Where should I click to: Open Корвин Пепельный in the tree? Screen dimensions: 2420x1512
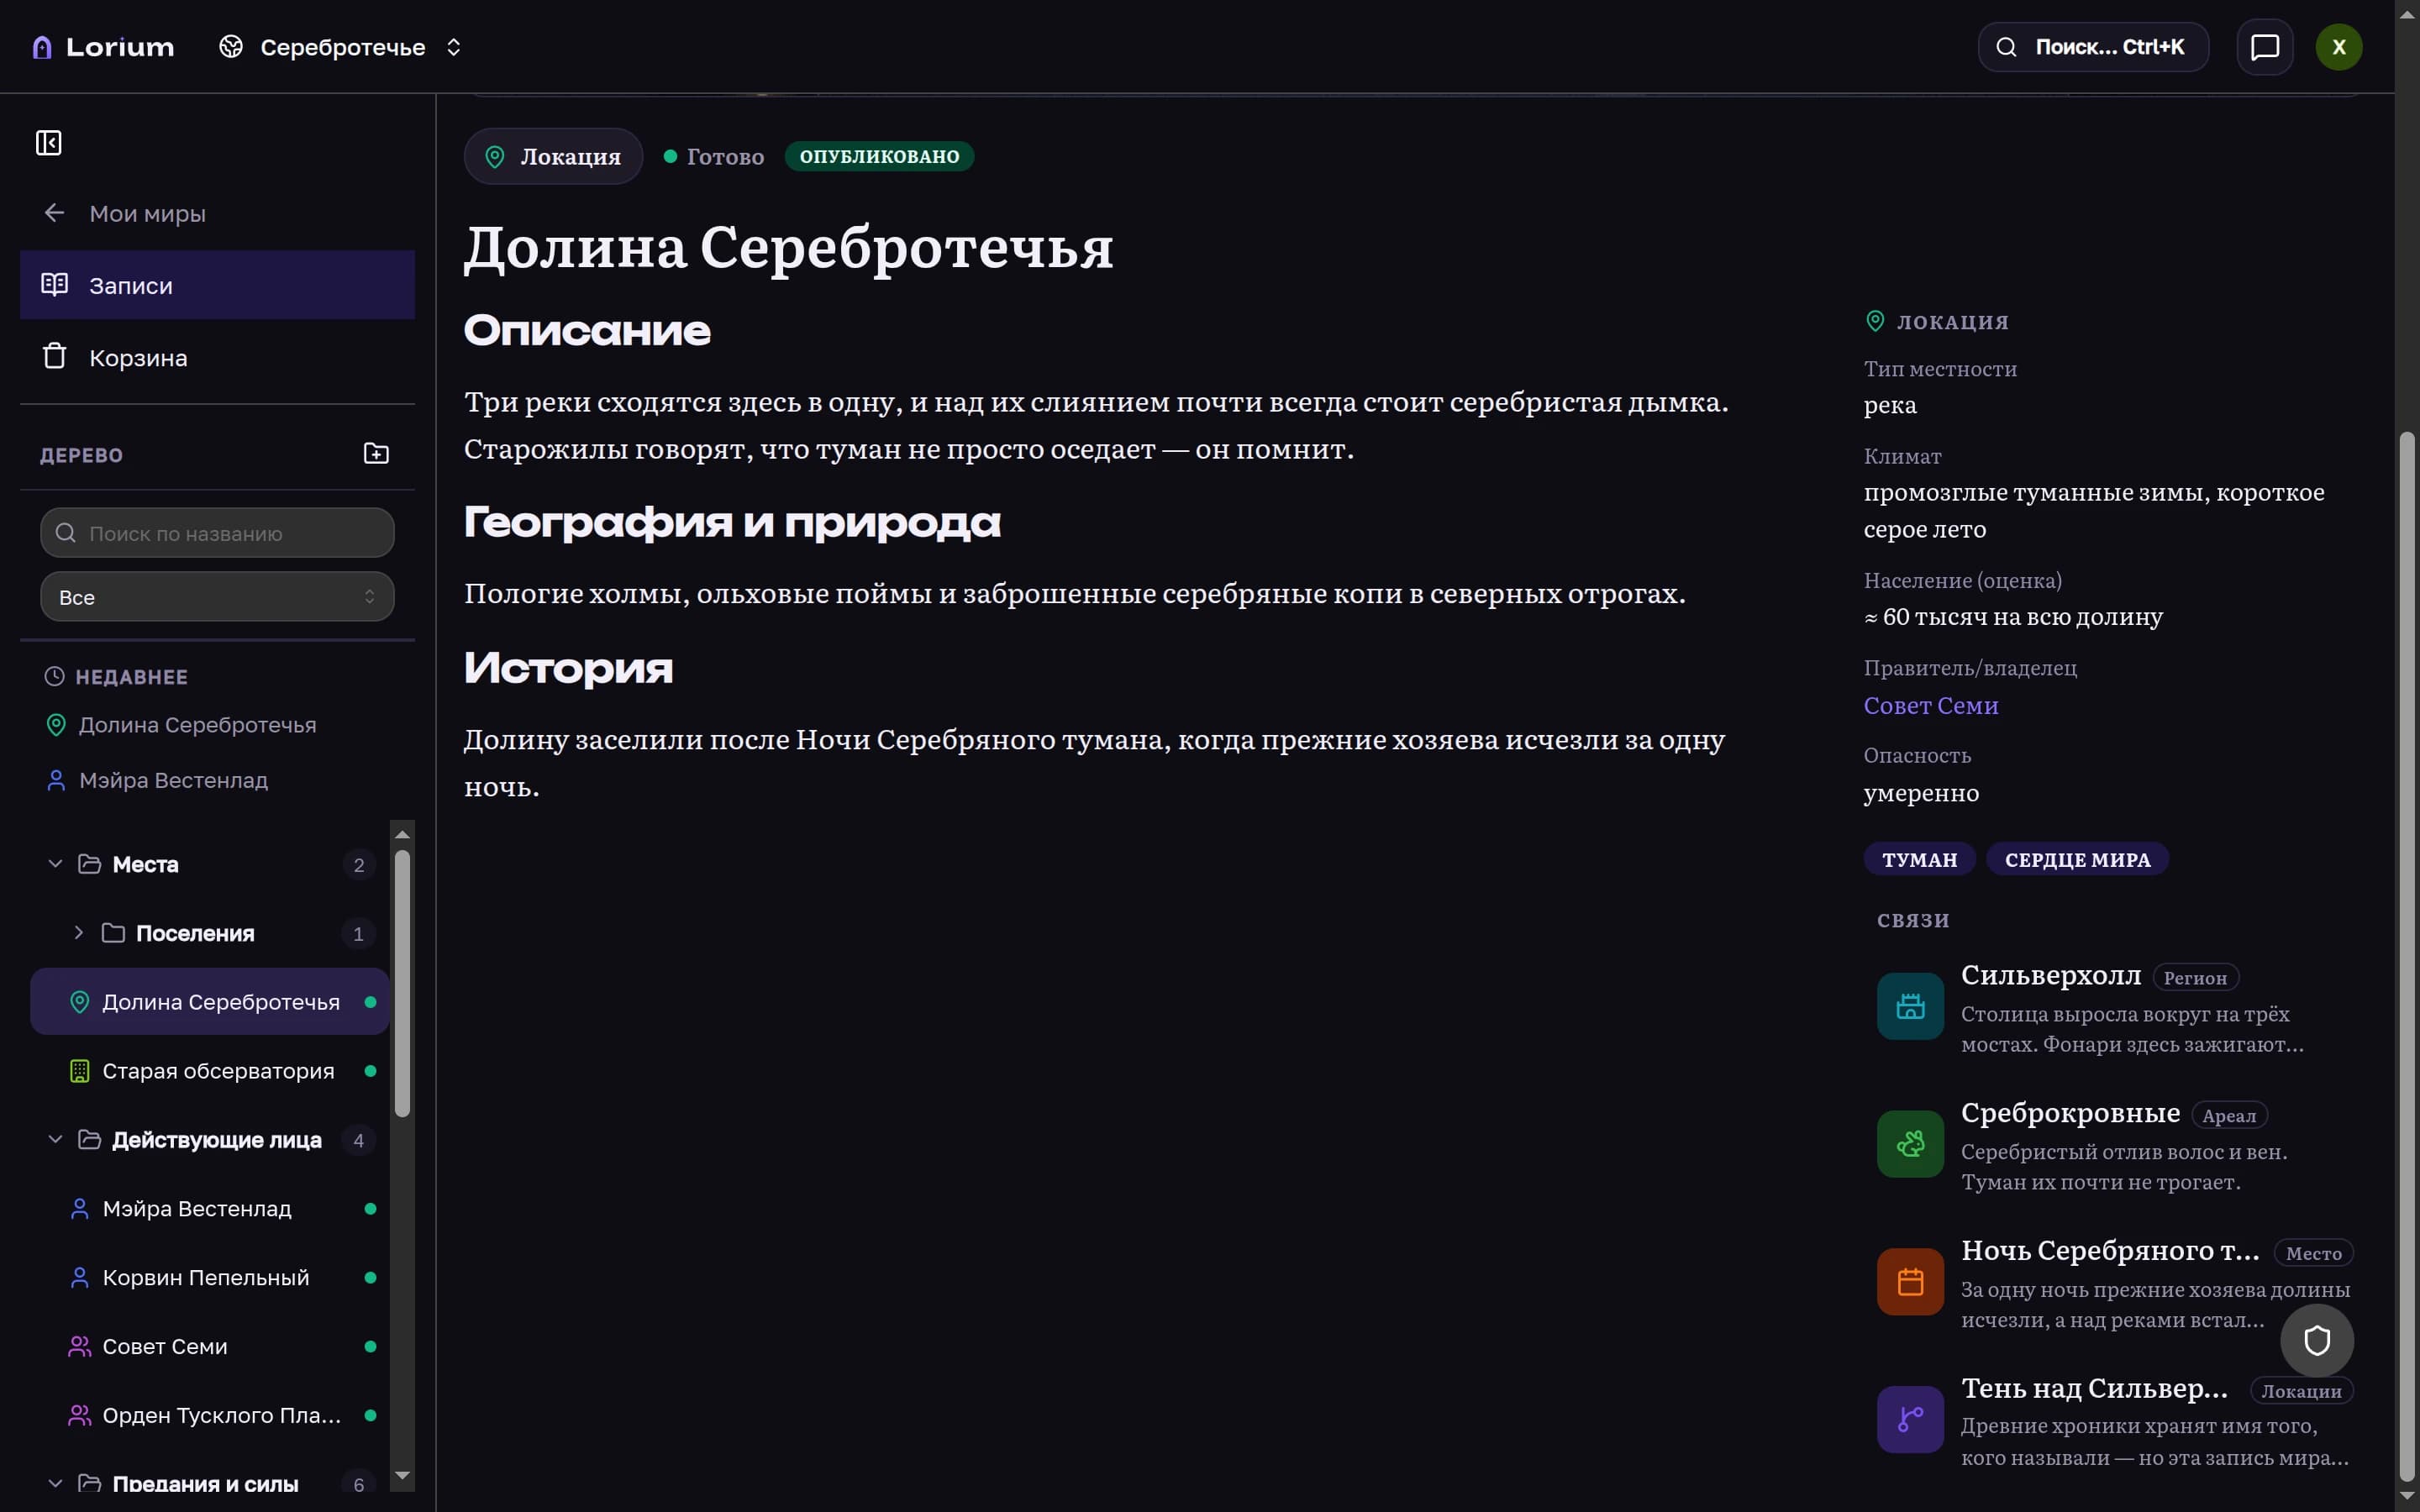point(209,1278)
